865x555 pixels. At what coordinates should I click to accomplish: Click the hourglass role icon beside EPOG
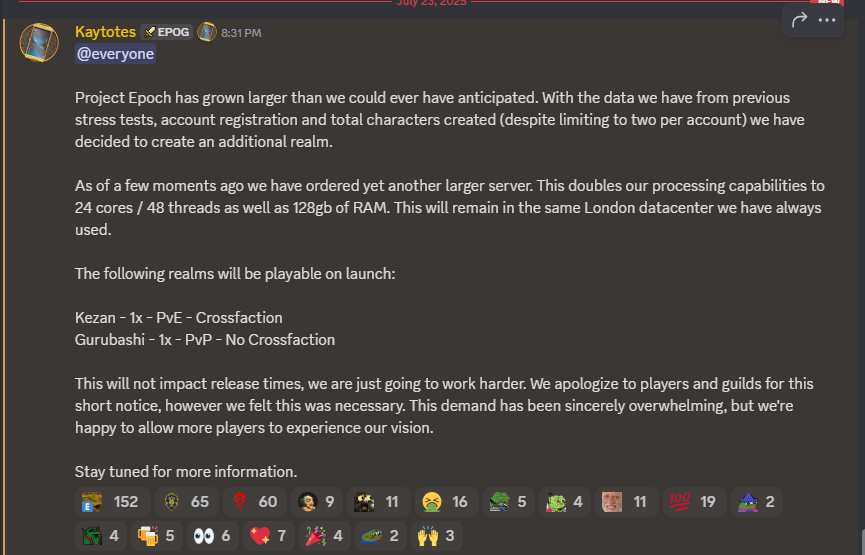point(207,32)
